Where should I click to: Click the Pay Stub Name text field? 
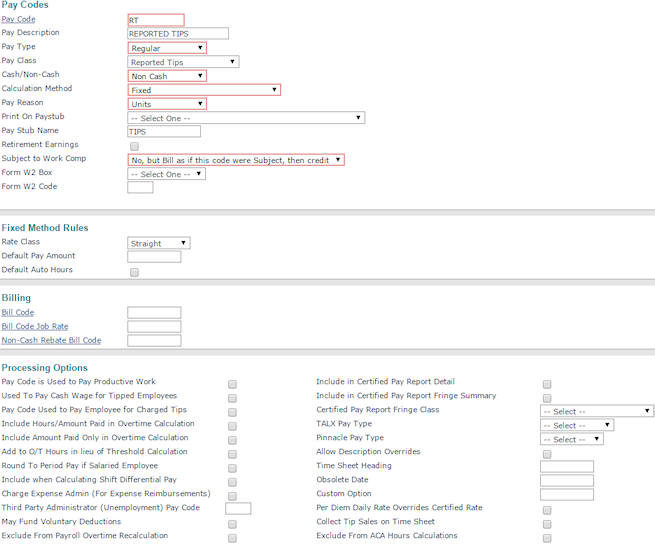coord(164,131)
